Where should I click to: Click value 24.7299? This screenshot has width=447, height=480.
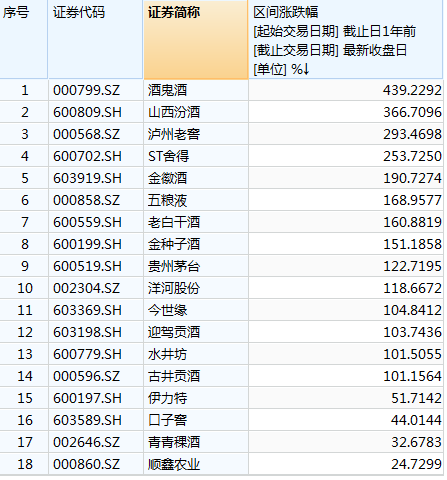coord(416,464)
